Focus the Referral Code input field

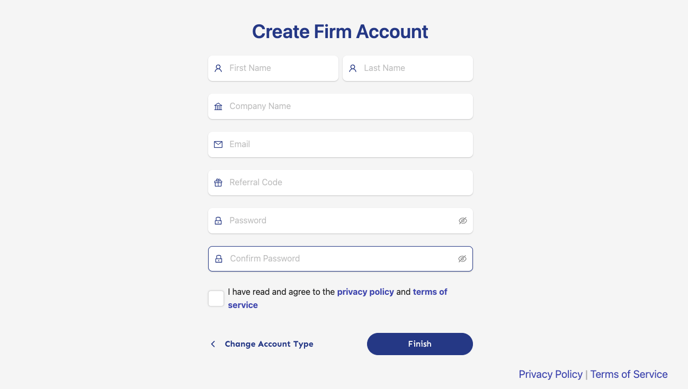(x=340, y=182)
